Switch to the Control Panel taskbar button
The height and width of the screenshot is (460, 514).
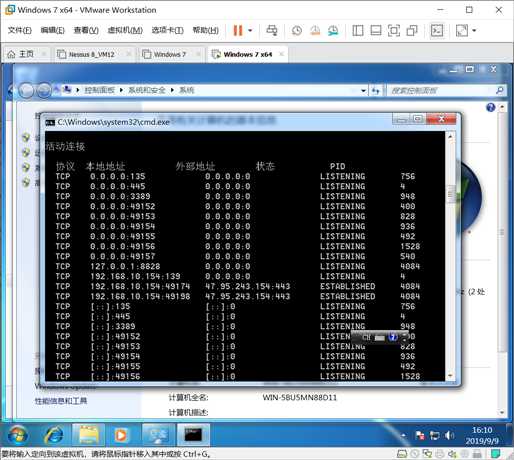(x=158, y=435)
